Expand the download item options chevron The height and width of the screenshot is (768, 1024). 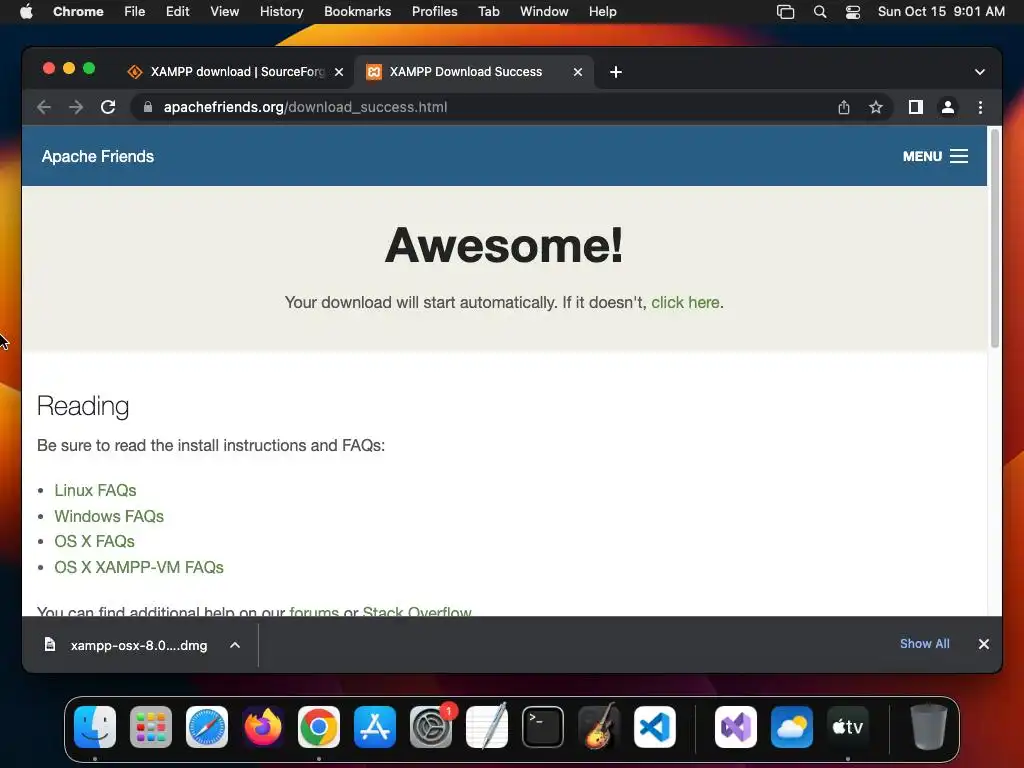pos(235,645)
